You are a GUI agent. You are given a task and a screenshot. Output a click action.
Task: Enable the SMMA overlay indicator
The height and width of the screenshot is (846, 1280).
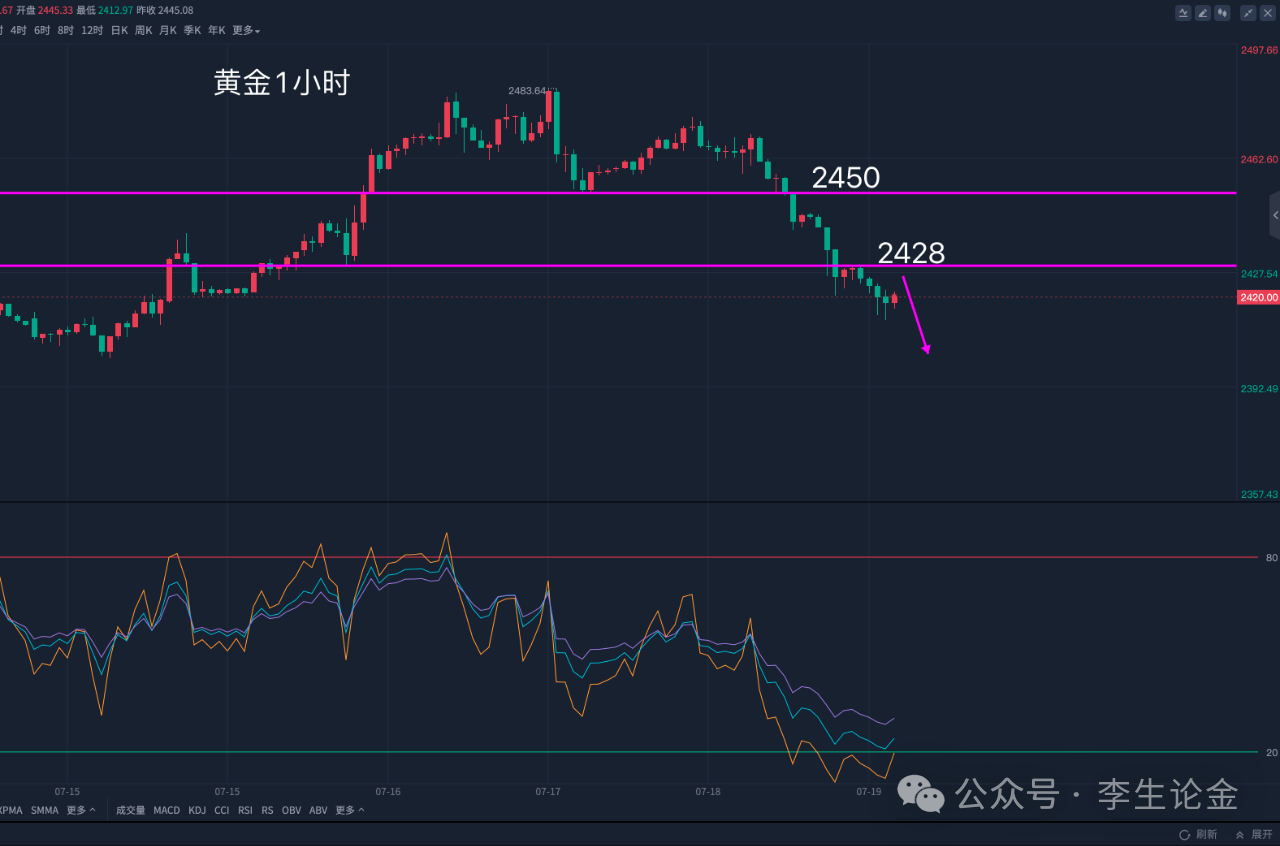click(x=45, y=810)
